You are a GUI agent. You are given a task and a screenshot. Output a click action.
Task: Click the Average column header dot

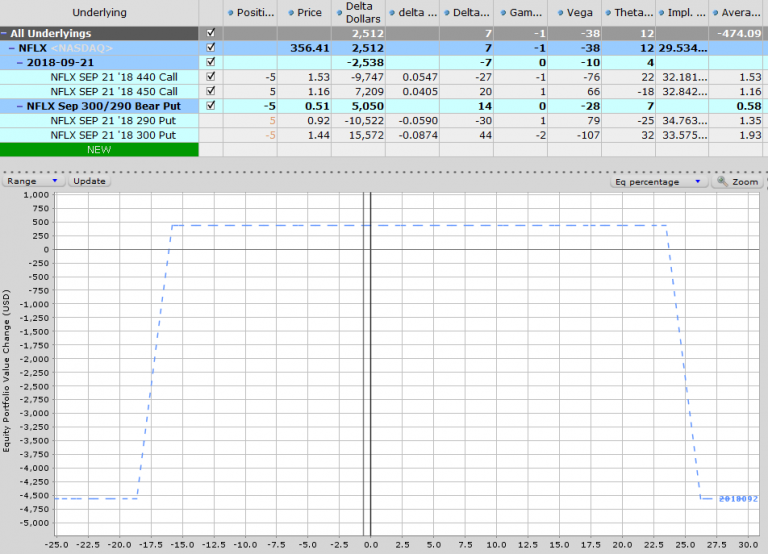point(715,13)
